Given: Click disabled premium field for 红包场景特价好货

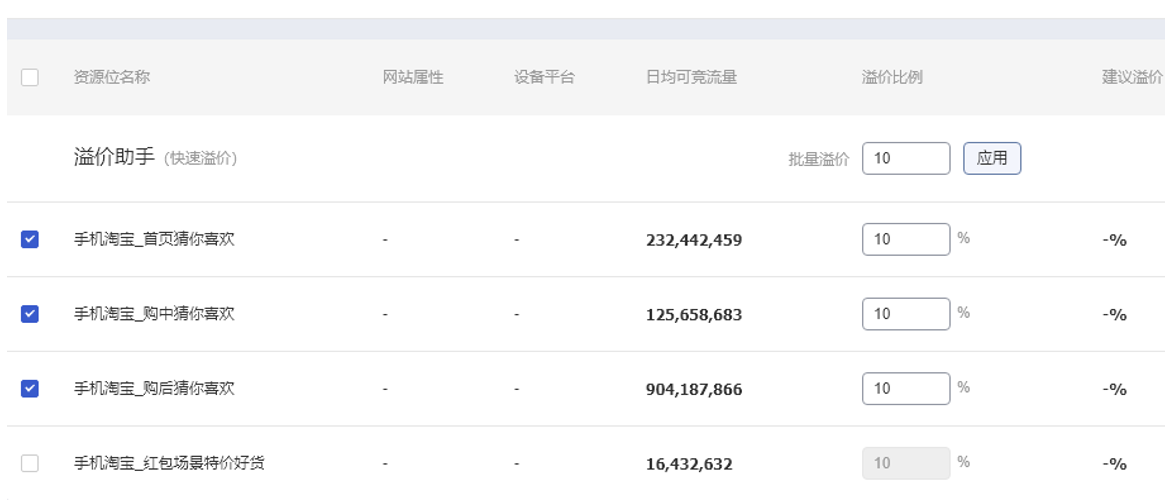Looking at the screenshot, I should tap(905, 463).
